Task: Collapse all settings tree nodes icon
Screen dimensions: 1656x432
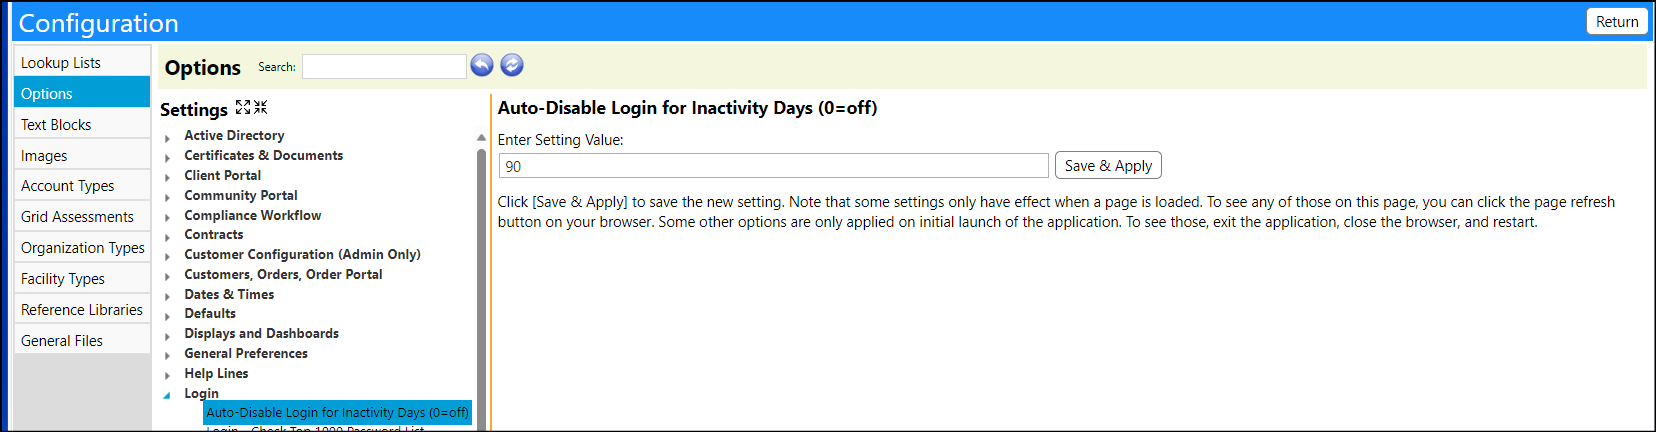Action: click(260, 107)
